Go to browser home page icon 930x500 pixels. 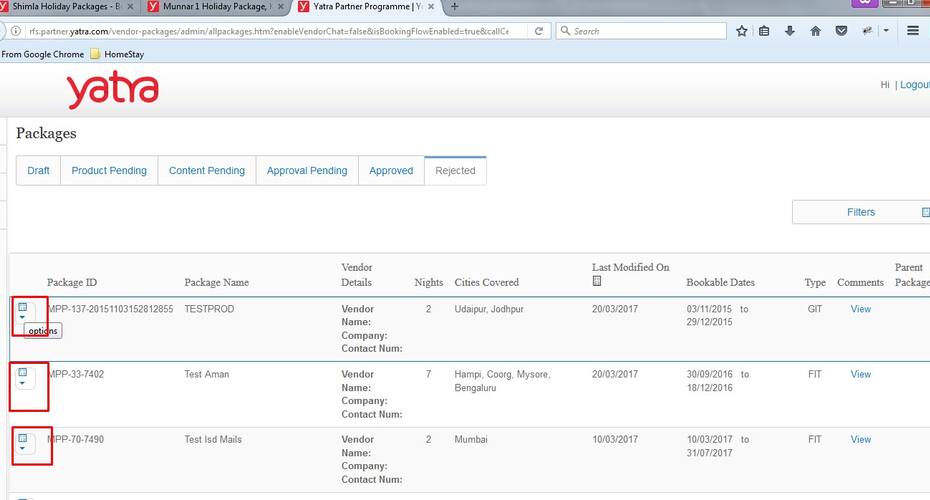click(816, 31)
